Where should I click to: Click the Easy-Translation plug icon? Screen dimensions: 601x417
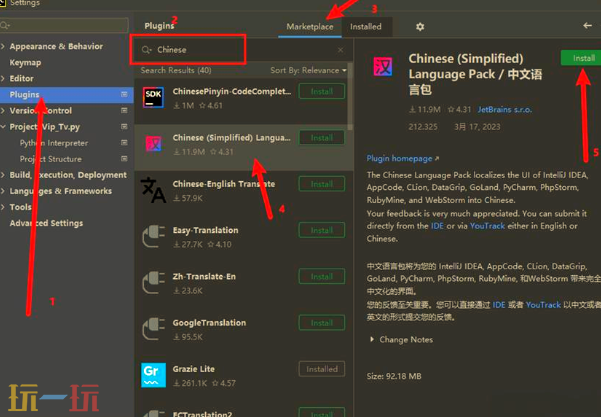(x=153, y=236)
